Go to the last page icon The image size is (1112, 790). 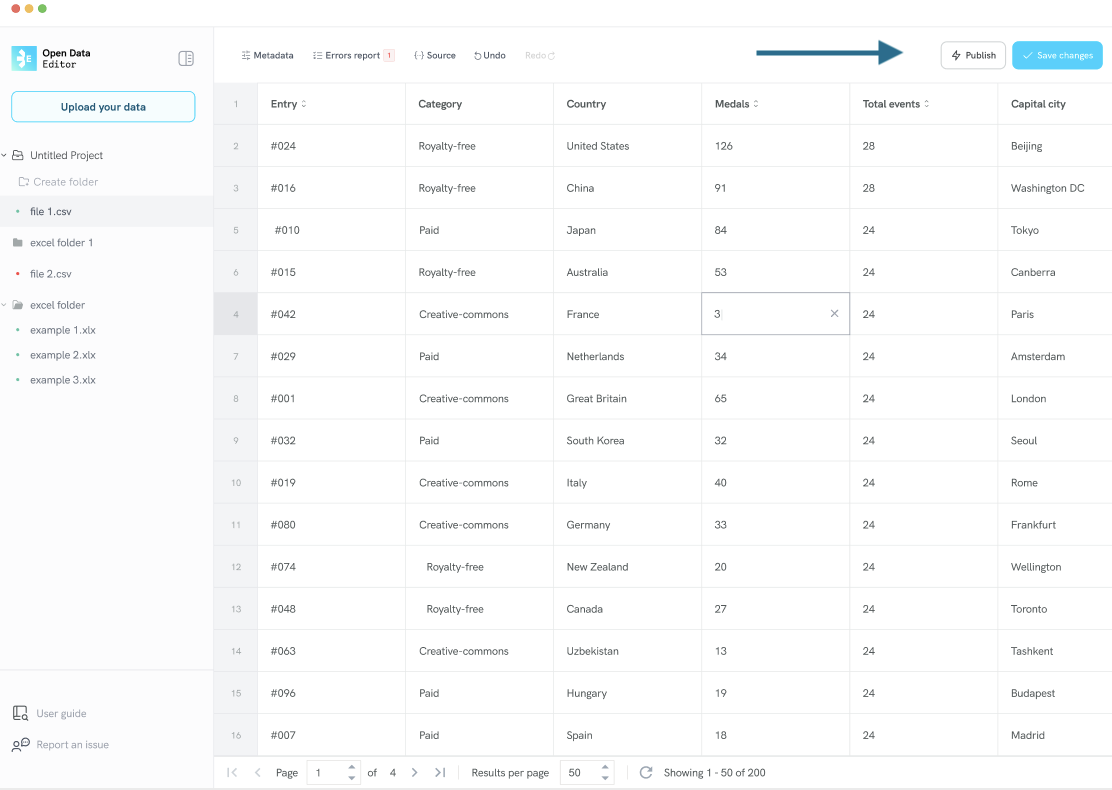tap(439, 772)
